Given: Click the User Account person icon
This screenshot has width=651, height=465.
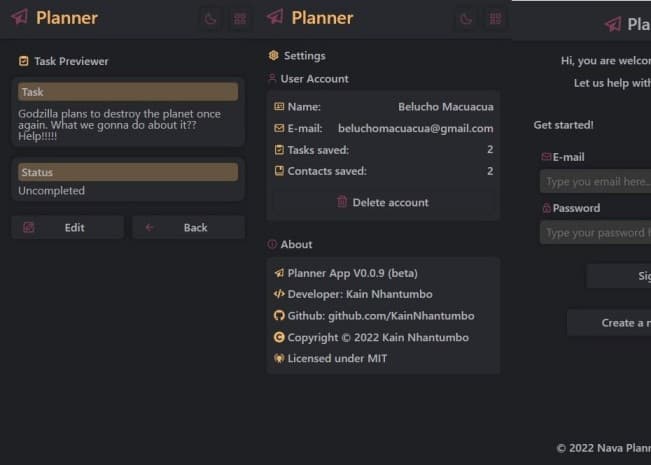Looking at the screenshot, I should point(272,78).
